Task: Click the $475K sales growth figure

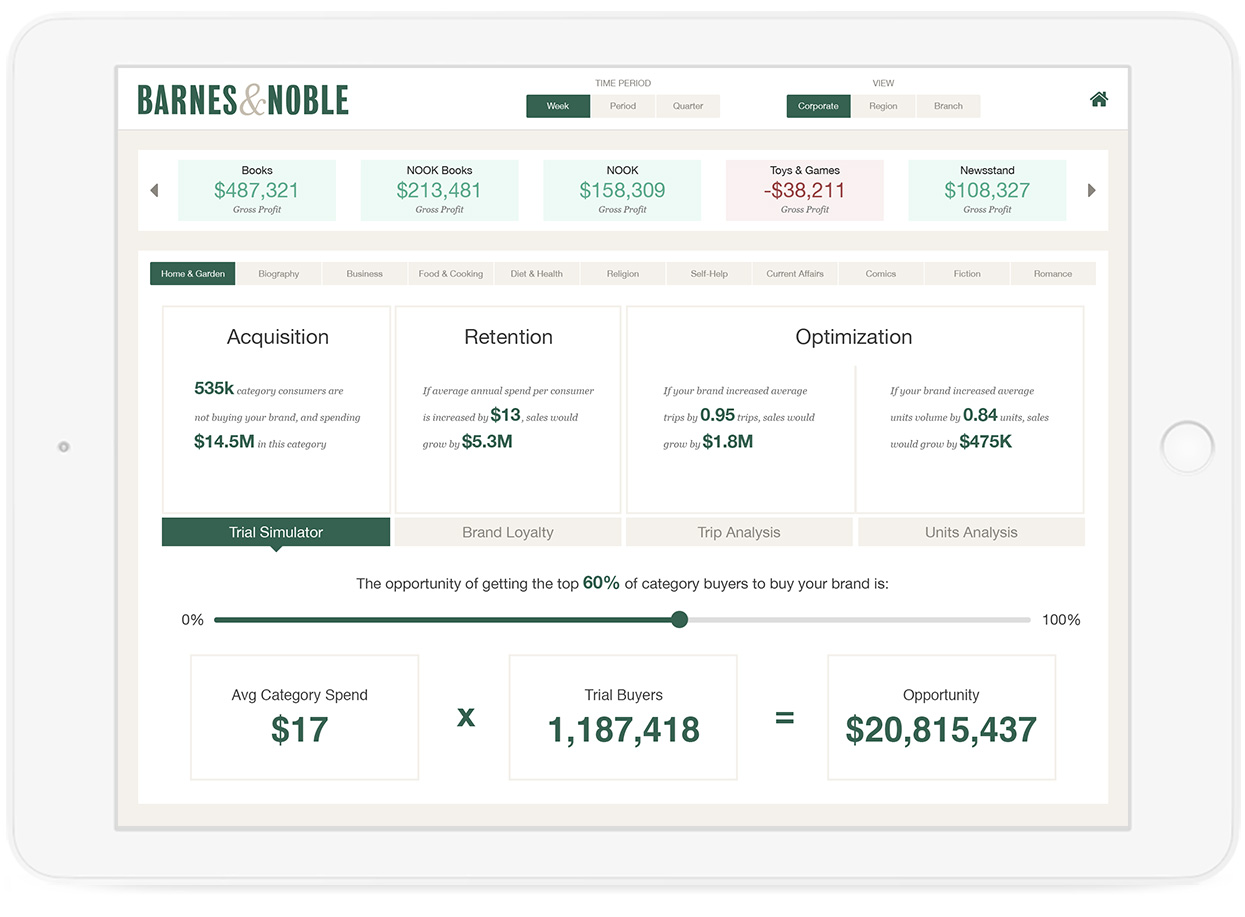Action: [x=985, y=442]
